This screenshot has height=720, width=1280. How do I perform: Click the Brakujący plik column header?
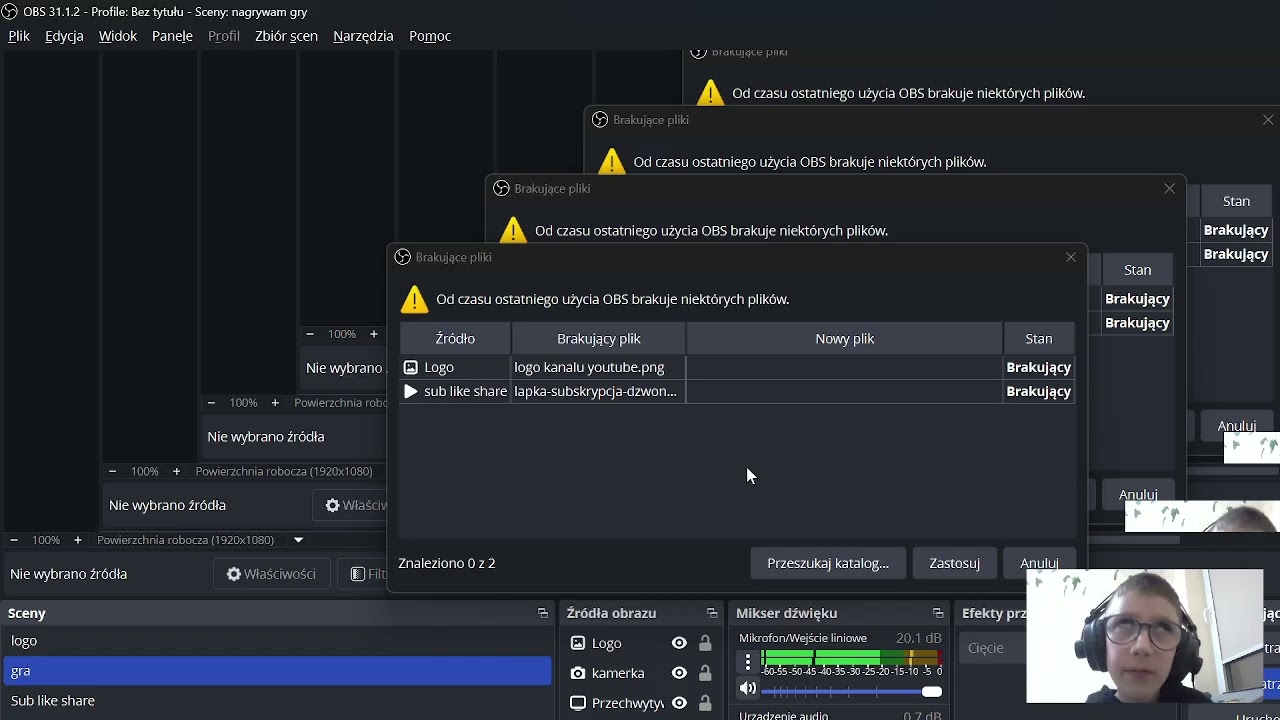tap(598, 339)
